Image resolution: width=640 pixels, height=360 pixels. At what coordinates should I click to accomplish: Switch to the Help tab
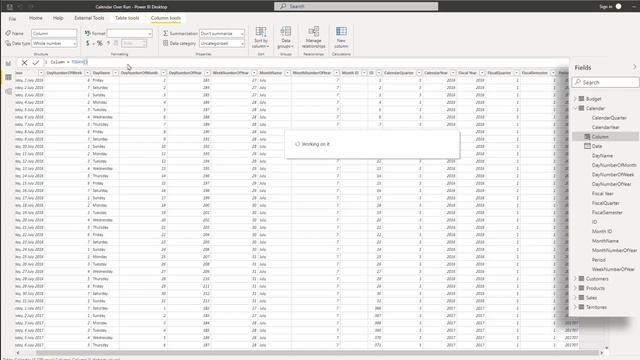click(x=58, y=18)
